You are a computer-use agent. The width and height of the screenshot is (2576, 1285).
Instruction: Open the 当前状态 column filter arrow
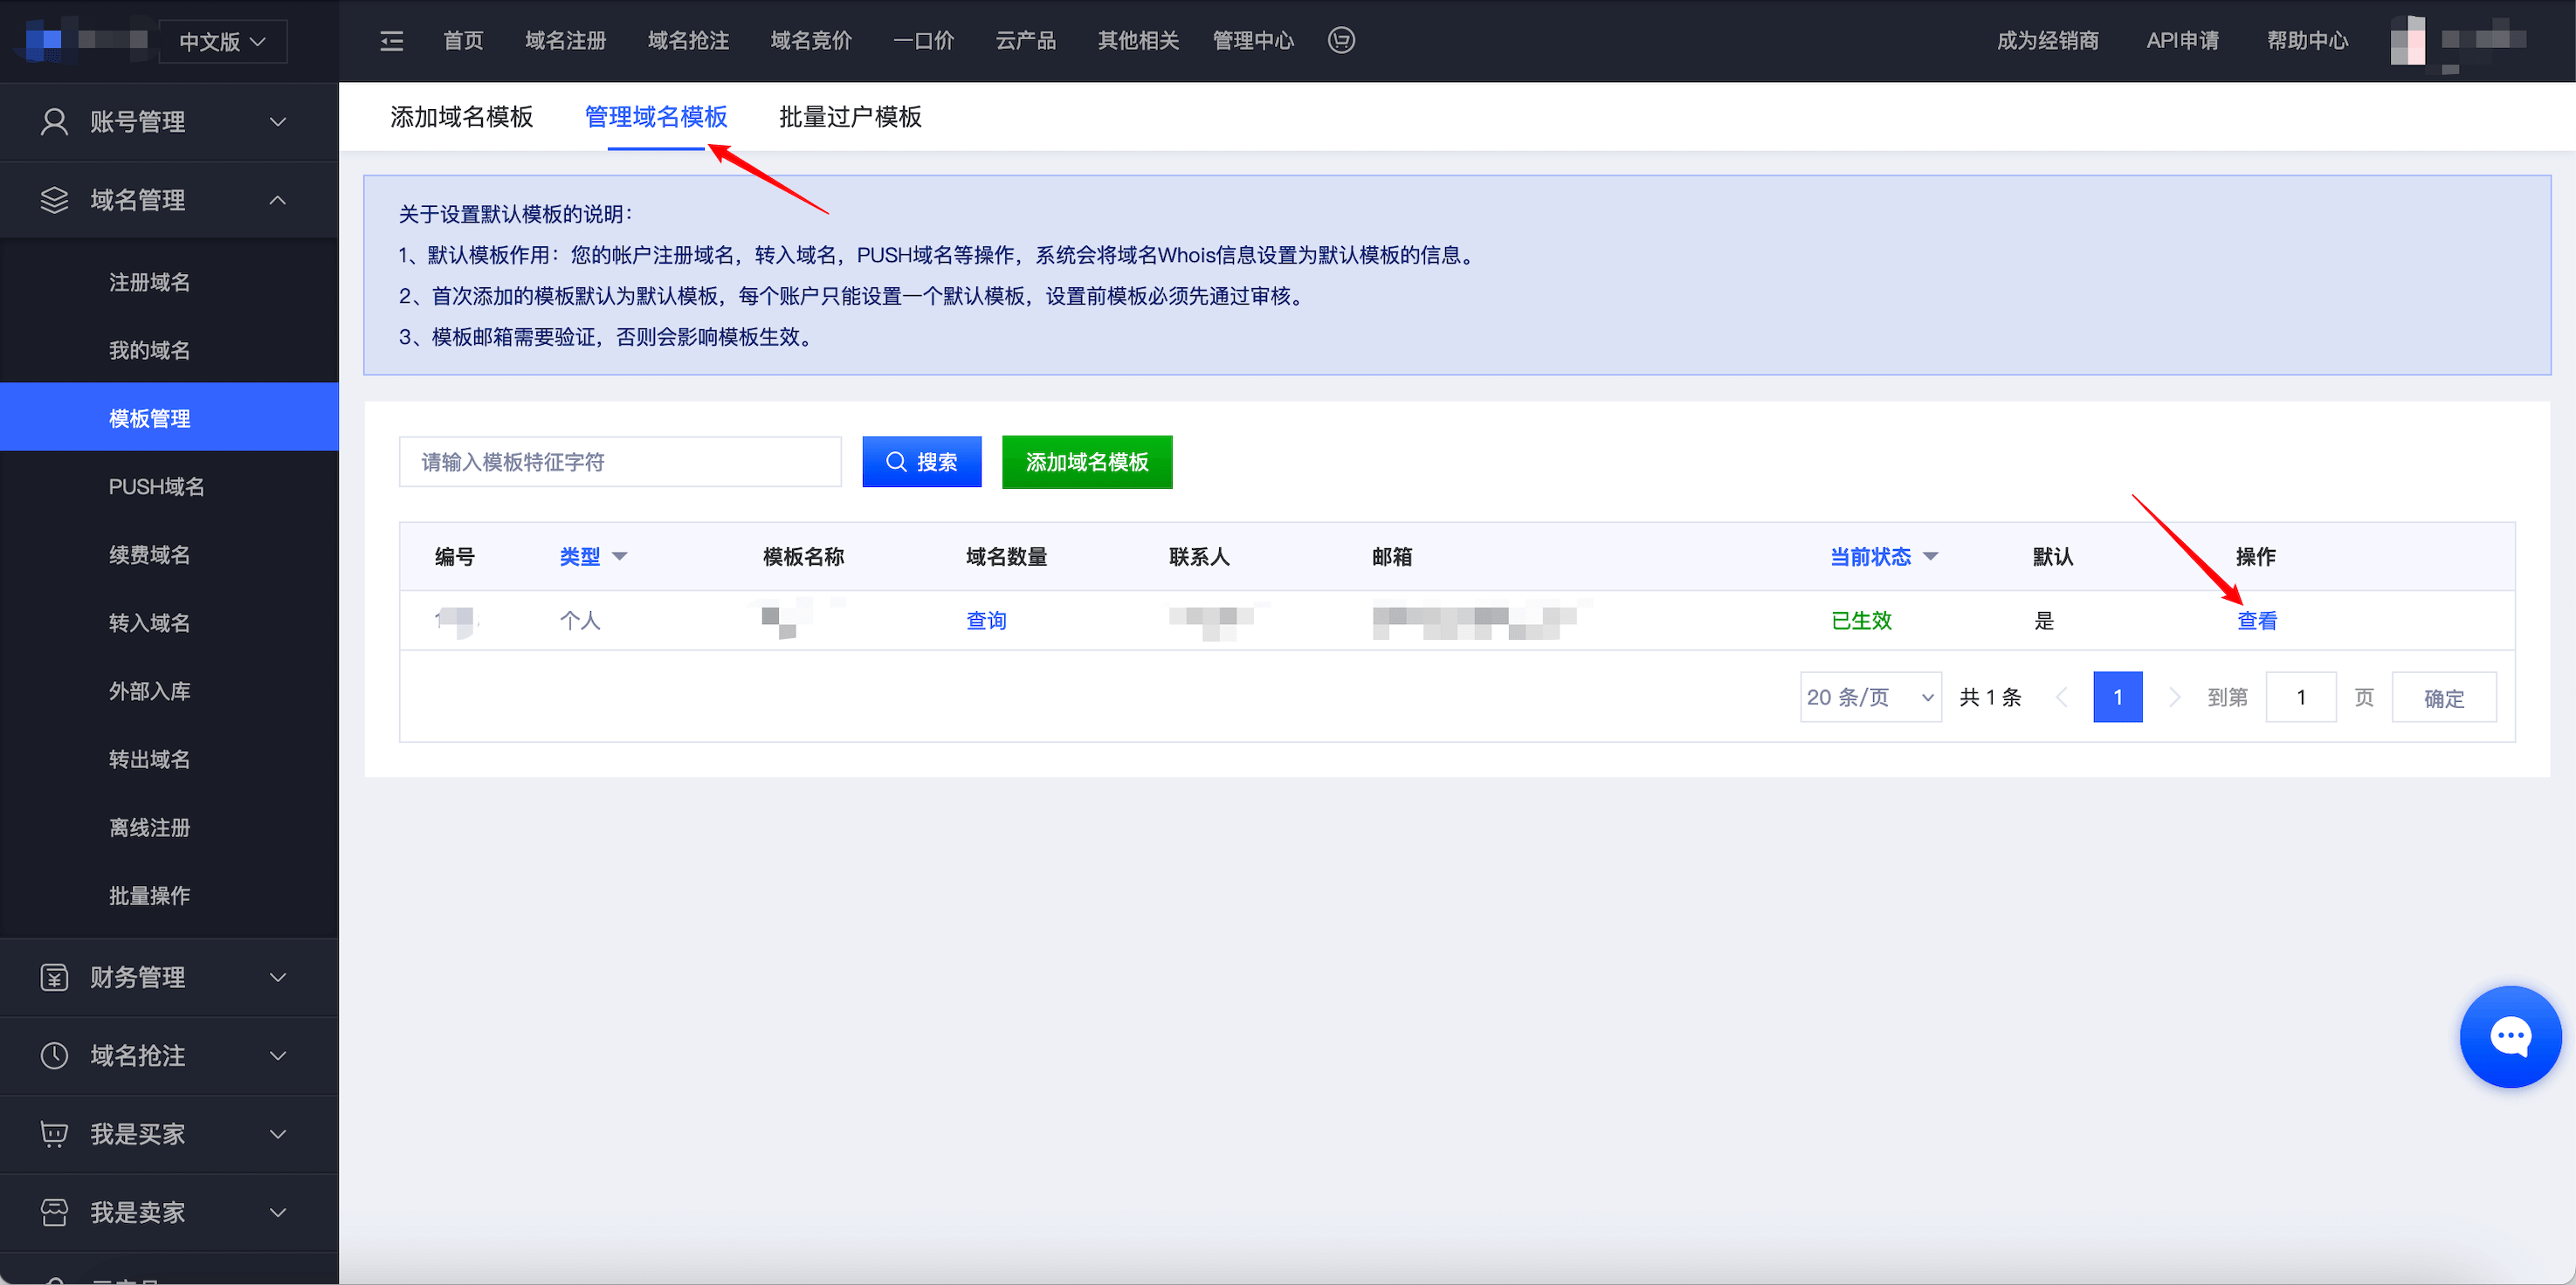[x=1930, y=557]
